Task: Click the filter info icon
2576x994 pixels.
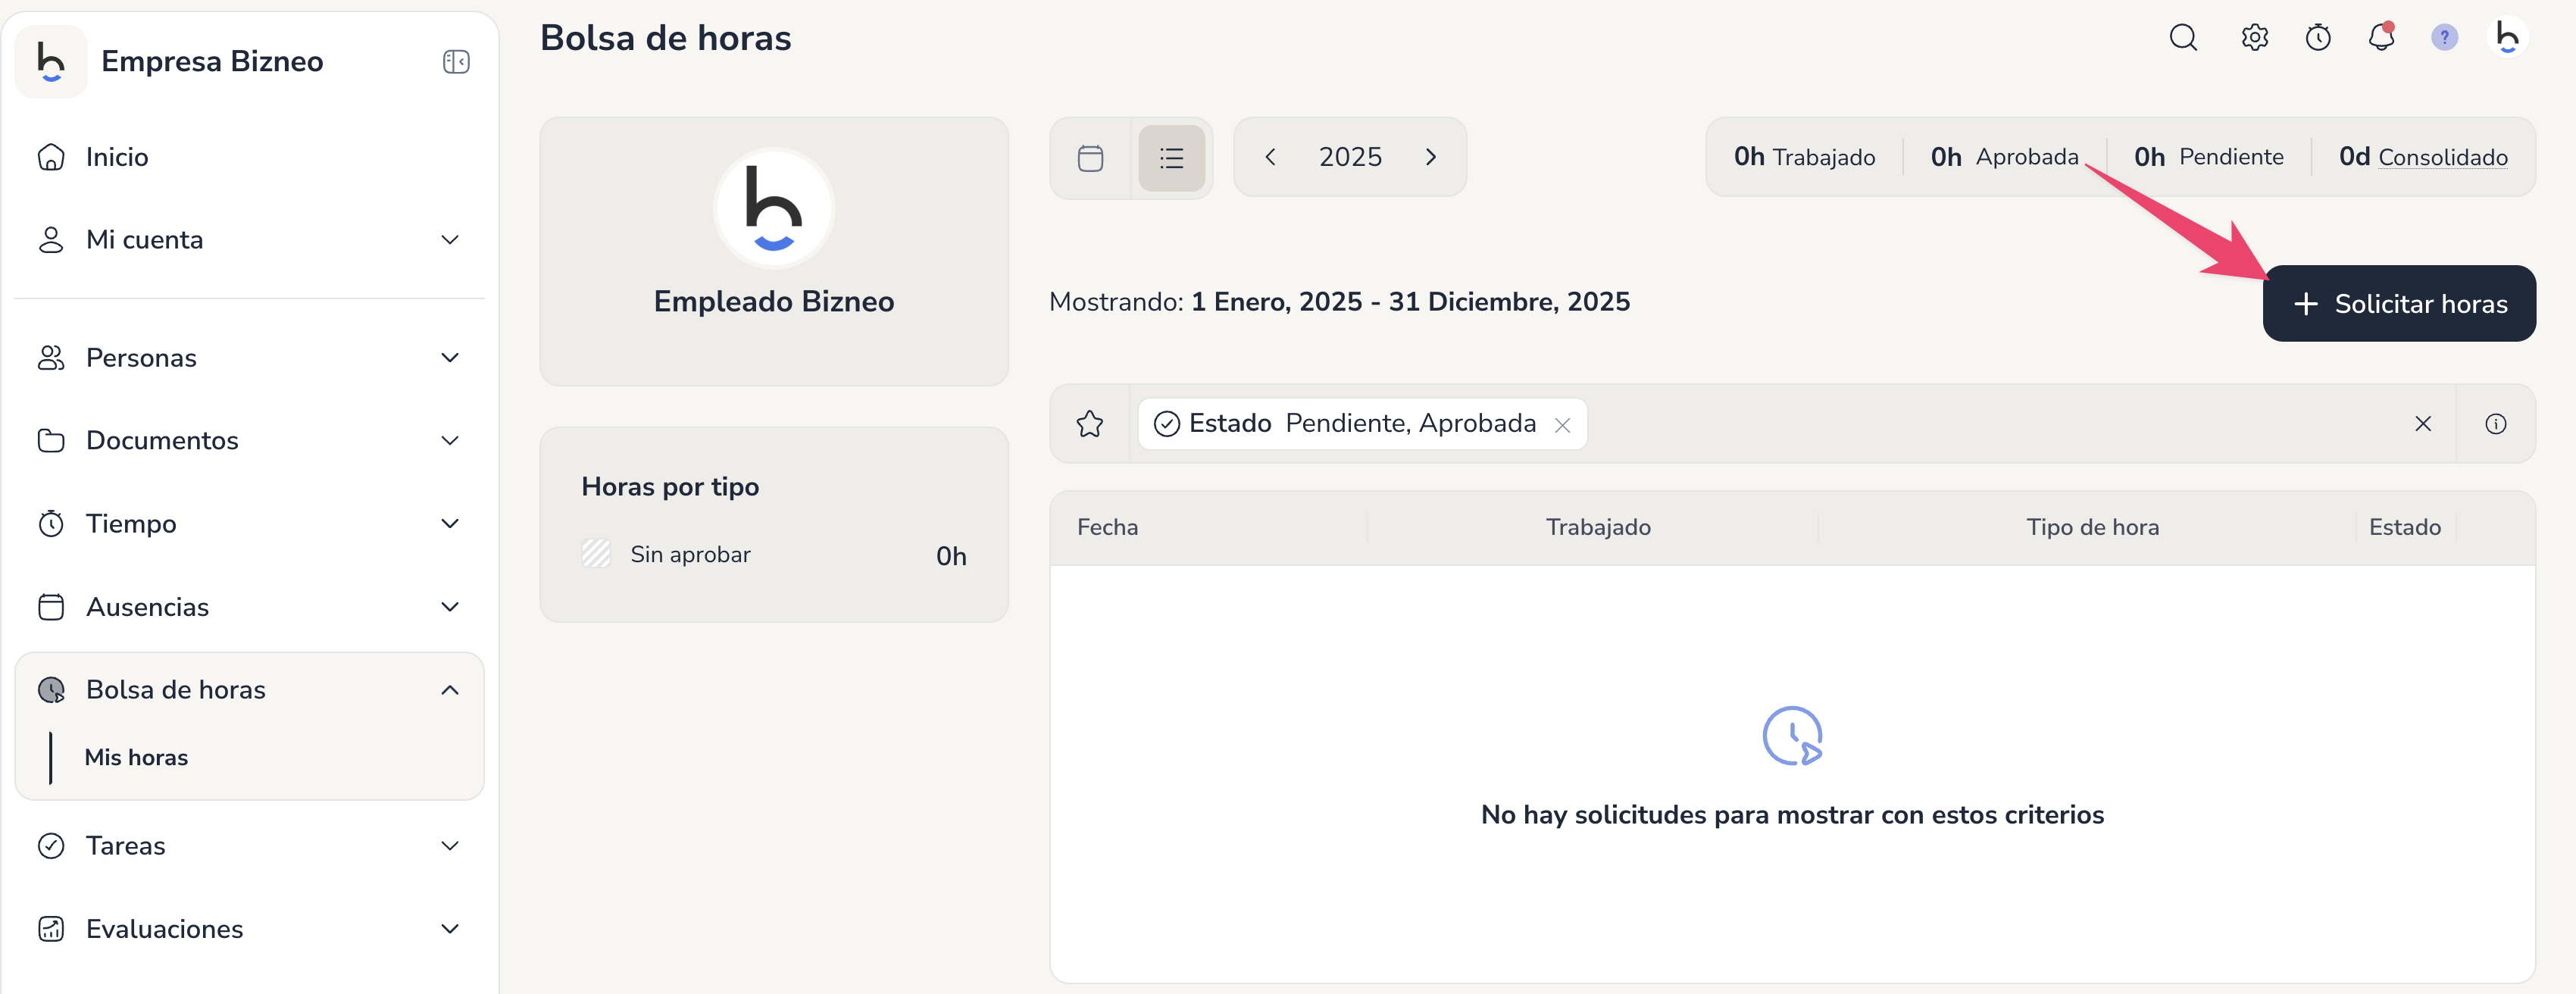Action: coord(2495,424)
